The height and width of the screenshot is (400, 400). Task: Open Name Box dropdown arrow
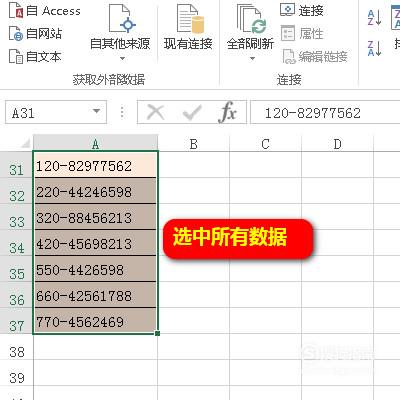pyautogui.click(x=97, y=111)
